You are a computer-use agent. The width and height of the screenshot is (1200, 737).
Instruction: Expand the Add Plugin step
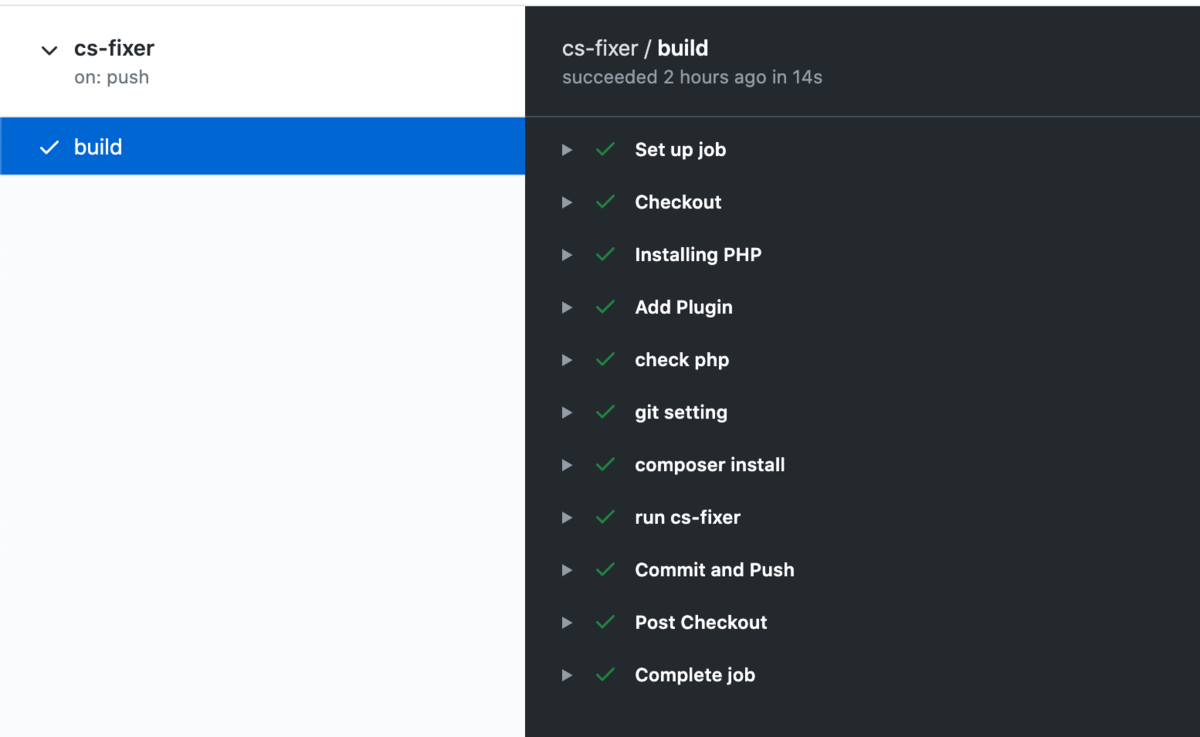(x=567, y=307)
